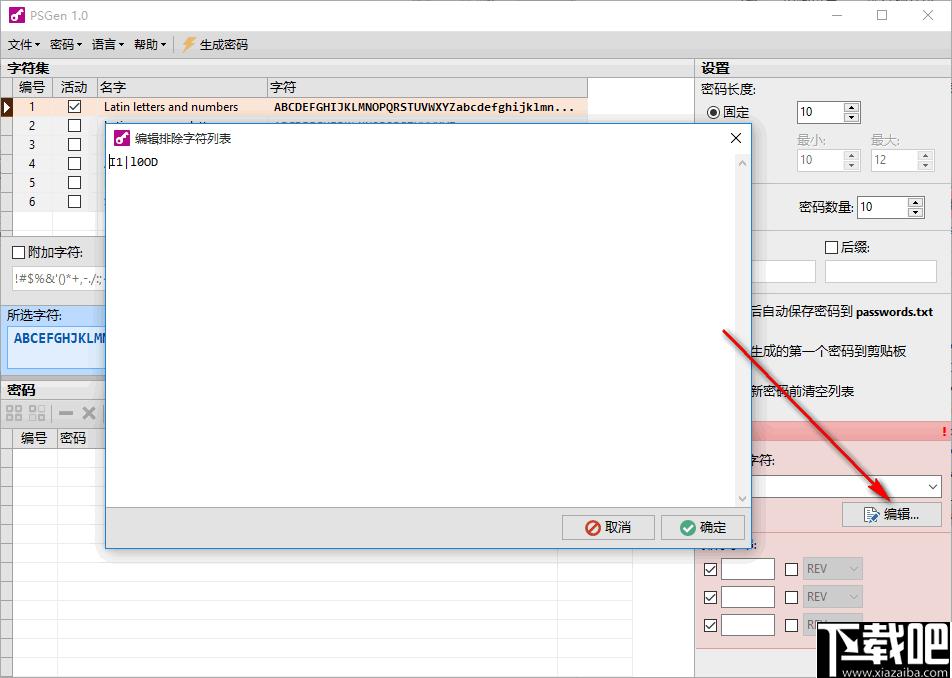Open the 语言 menu

[x=107, y=44]
